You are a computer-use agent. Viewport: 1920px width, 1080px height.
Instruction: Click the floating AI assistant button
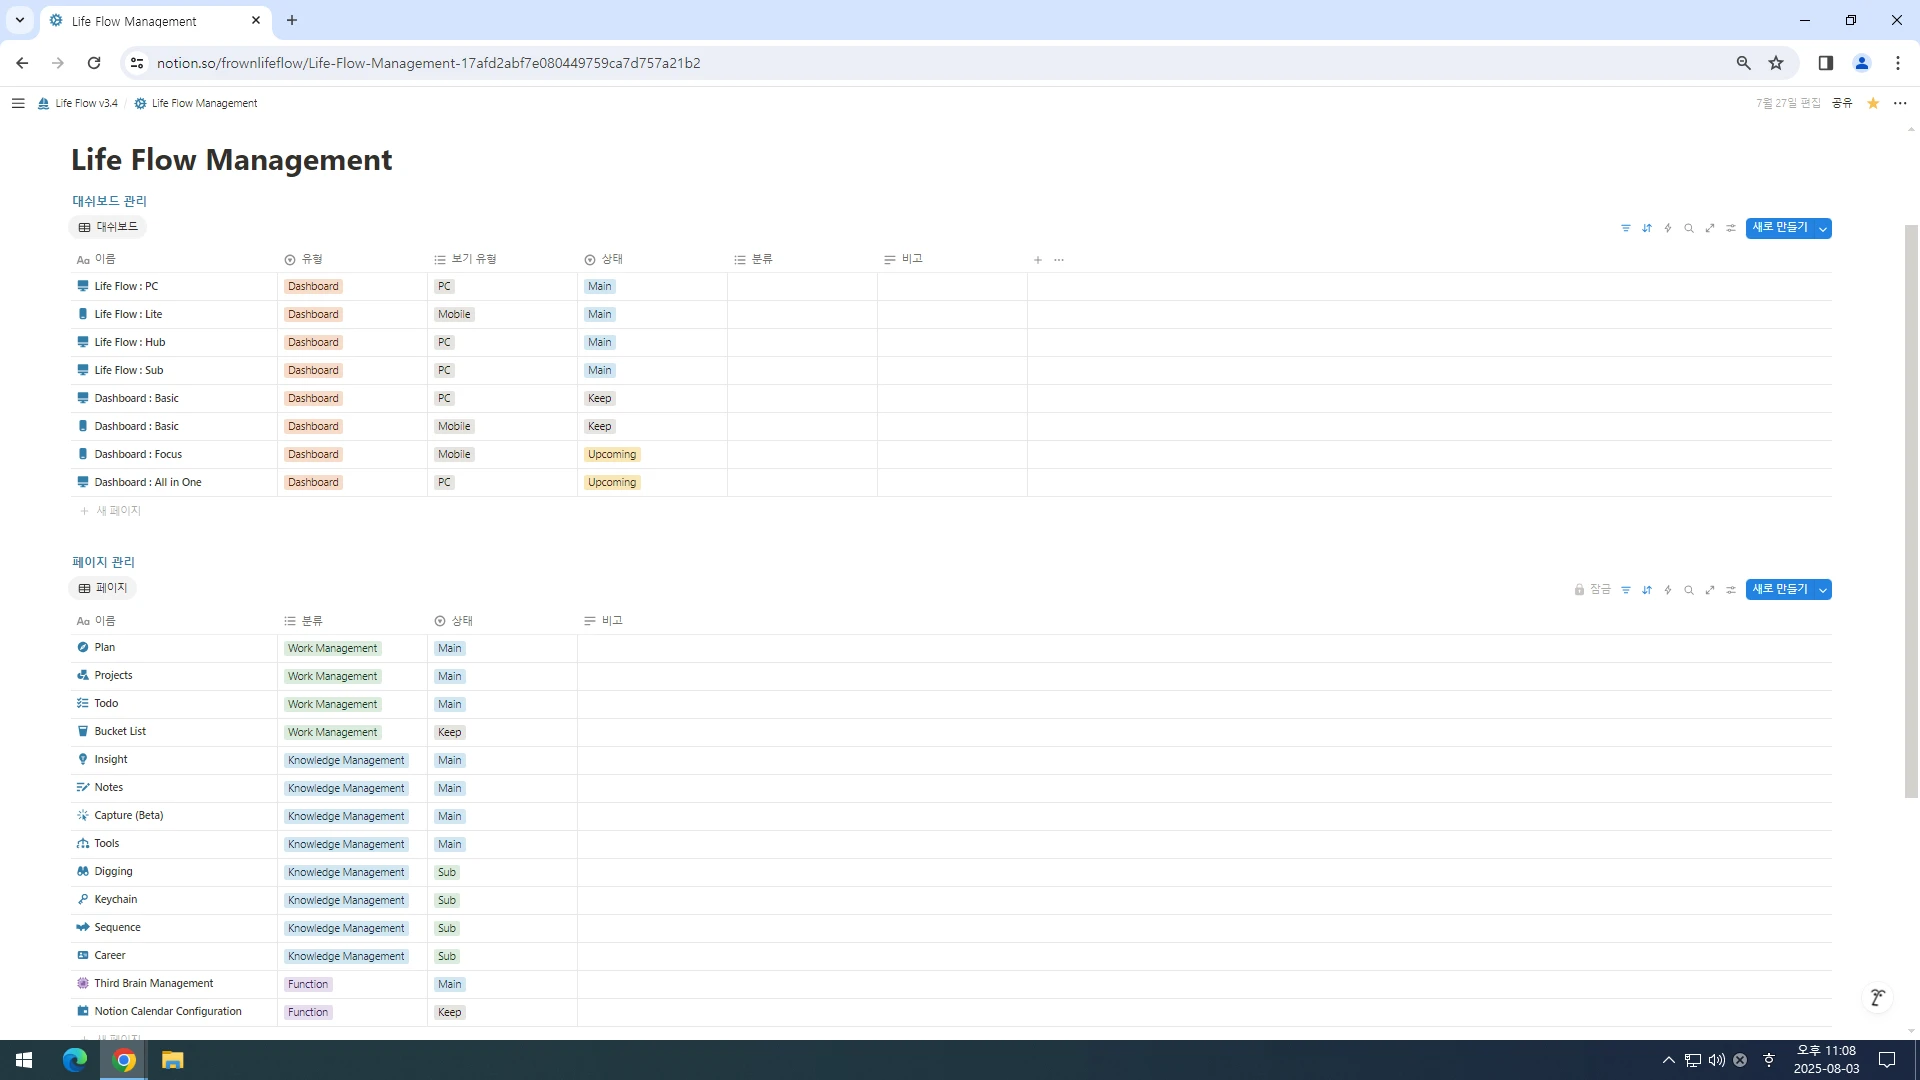[1877, 998]
